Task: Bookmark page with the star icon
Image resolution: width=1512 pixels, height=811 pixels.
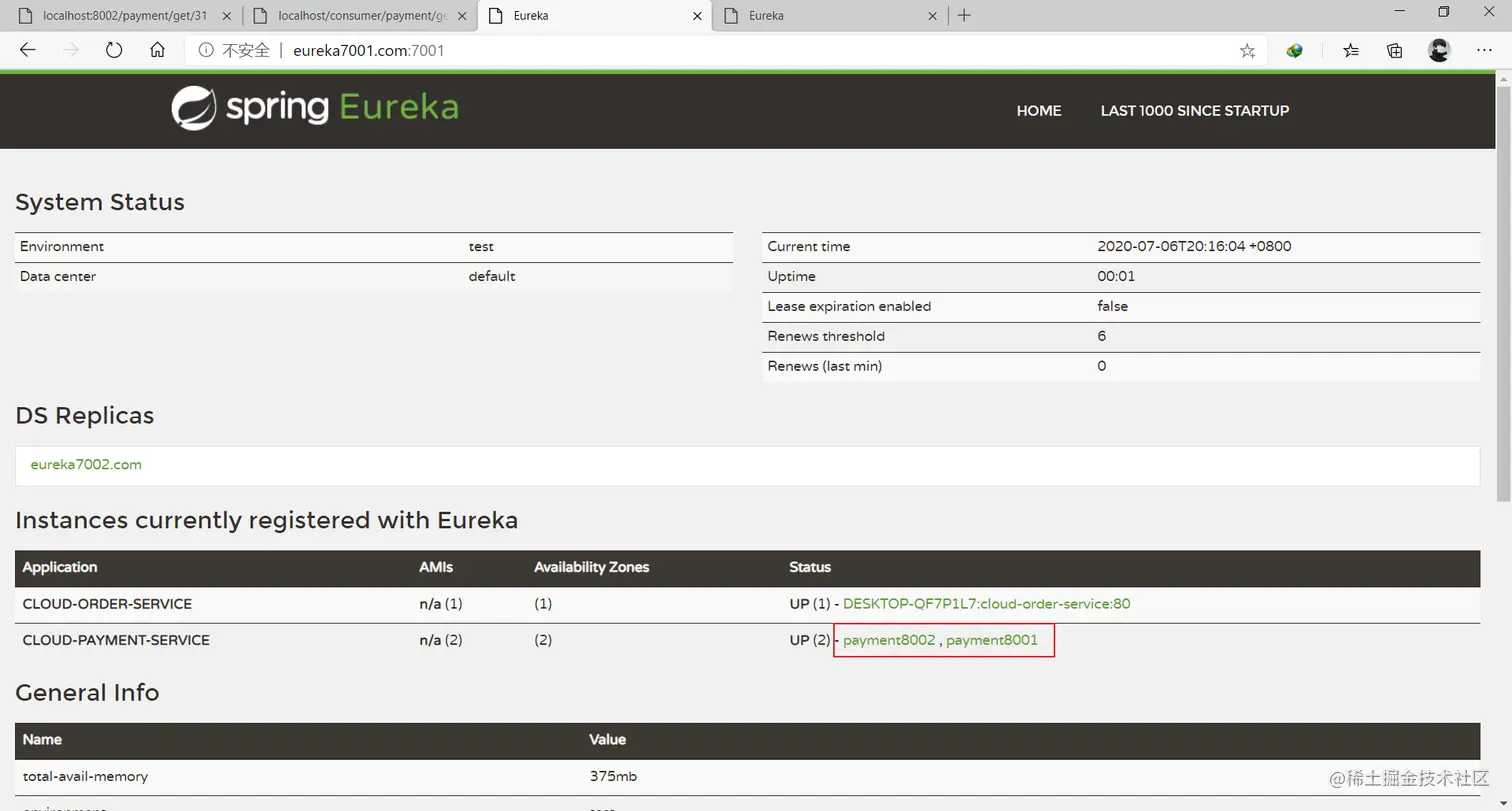Action: [x=1247, y=51]
